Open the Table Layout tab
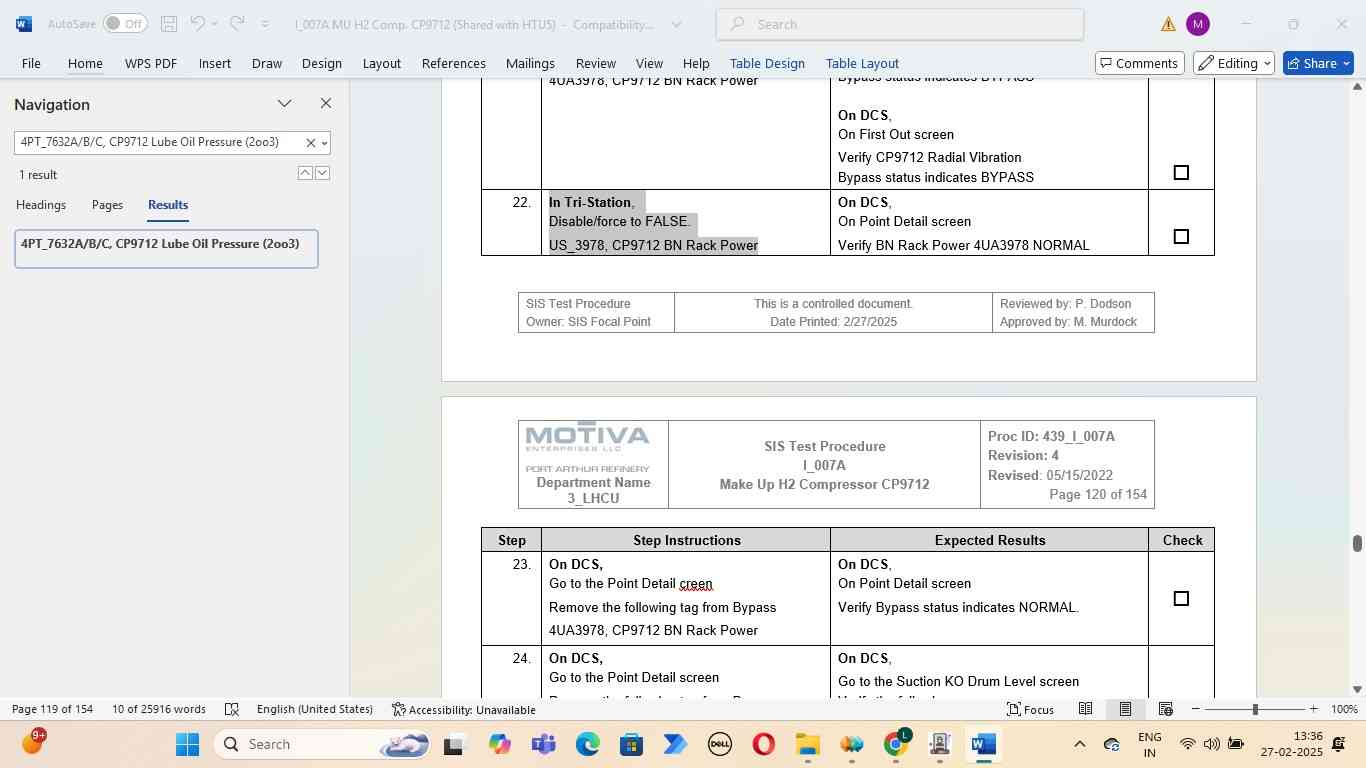The height and width of the screenshot is (768, 1366). pos(862,63)
